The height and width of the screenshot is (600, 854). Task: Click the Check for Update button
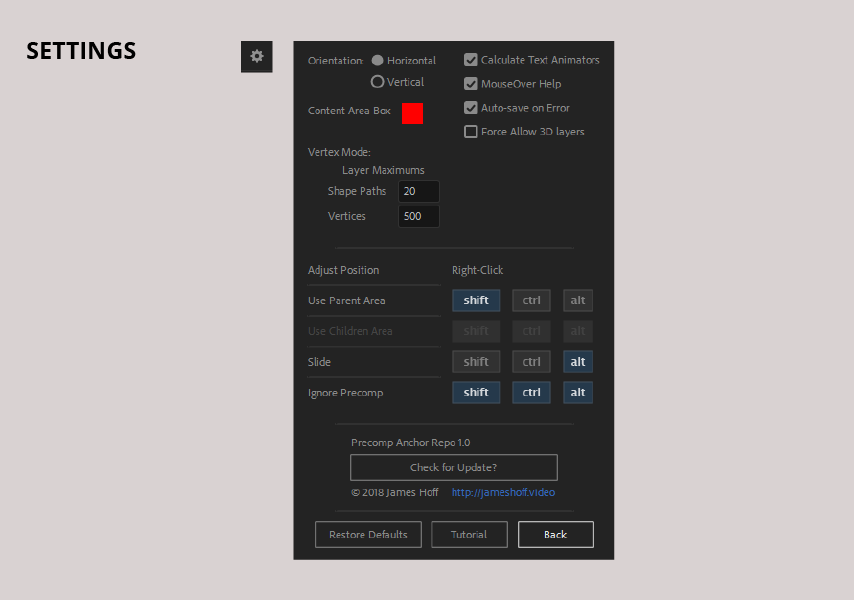(x=453, y=467)
